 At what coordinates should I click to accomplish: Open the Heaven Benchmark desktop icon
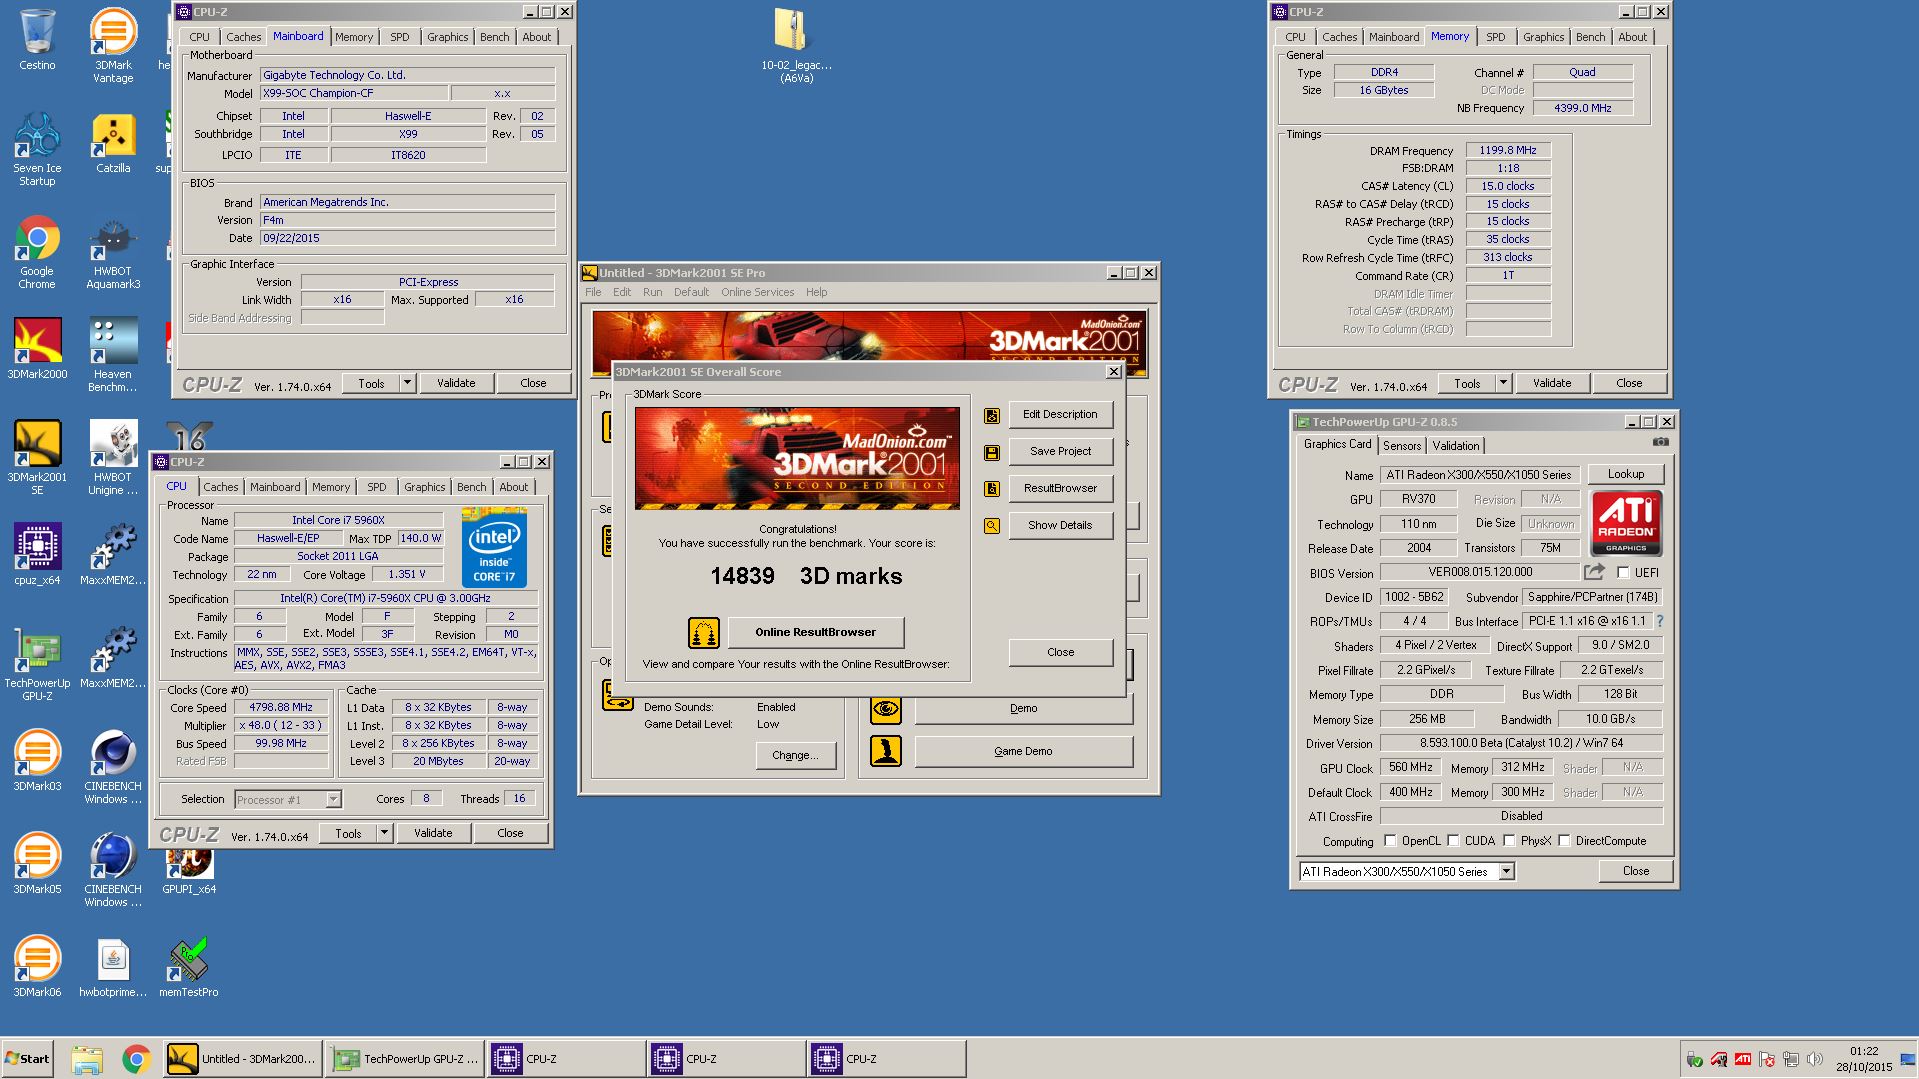113,355
